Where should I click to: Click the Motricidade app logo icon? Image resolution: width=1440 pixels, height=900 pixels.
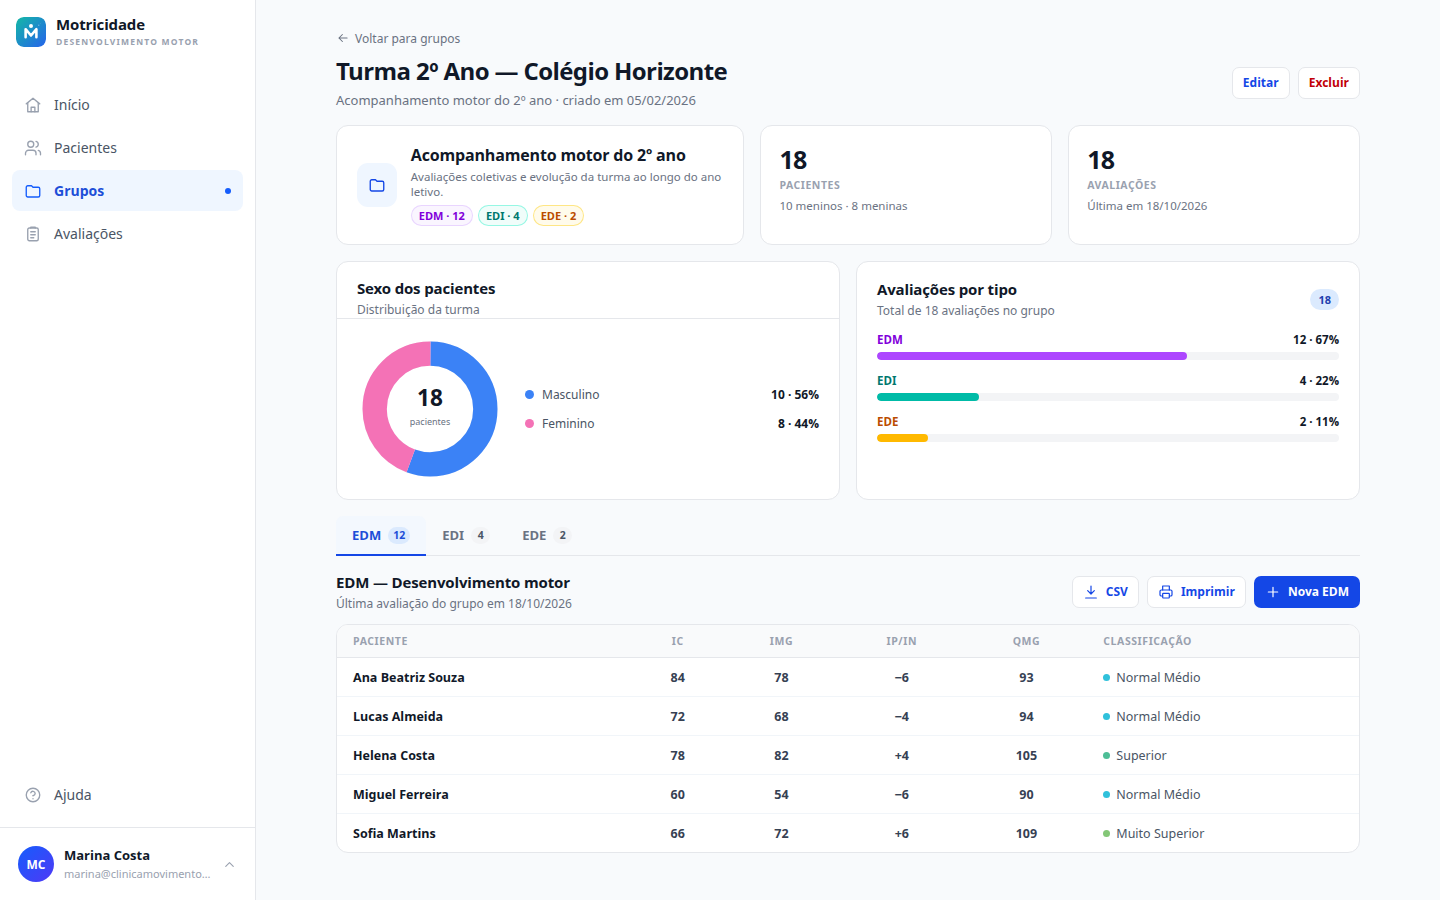coord(31,32)
